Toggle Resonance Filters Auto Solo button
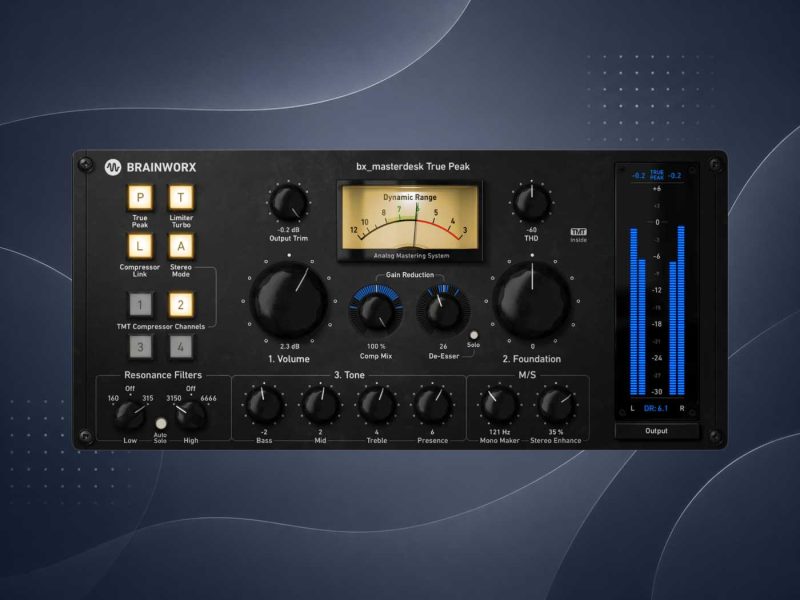Viewport: 800px width, 600px height. point(161,423)
